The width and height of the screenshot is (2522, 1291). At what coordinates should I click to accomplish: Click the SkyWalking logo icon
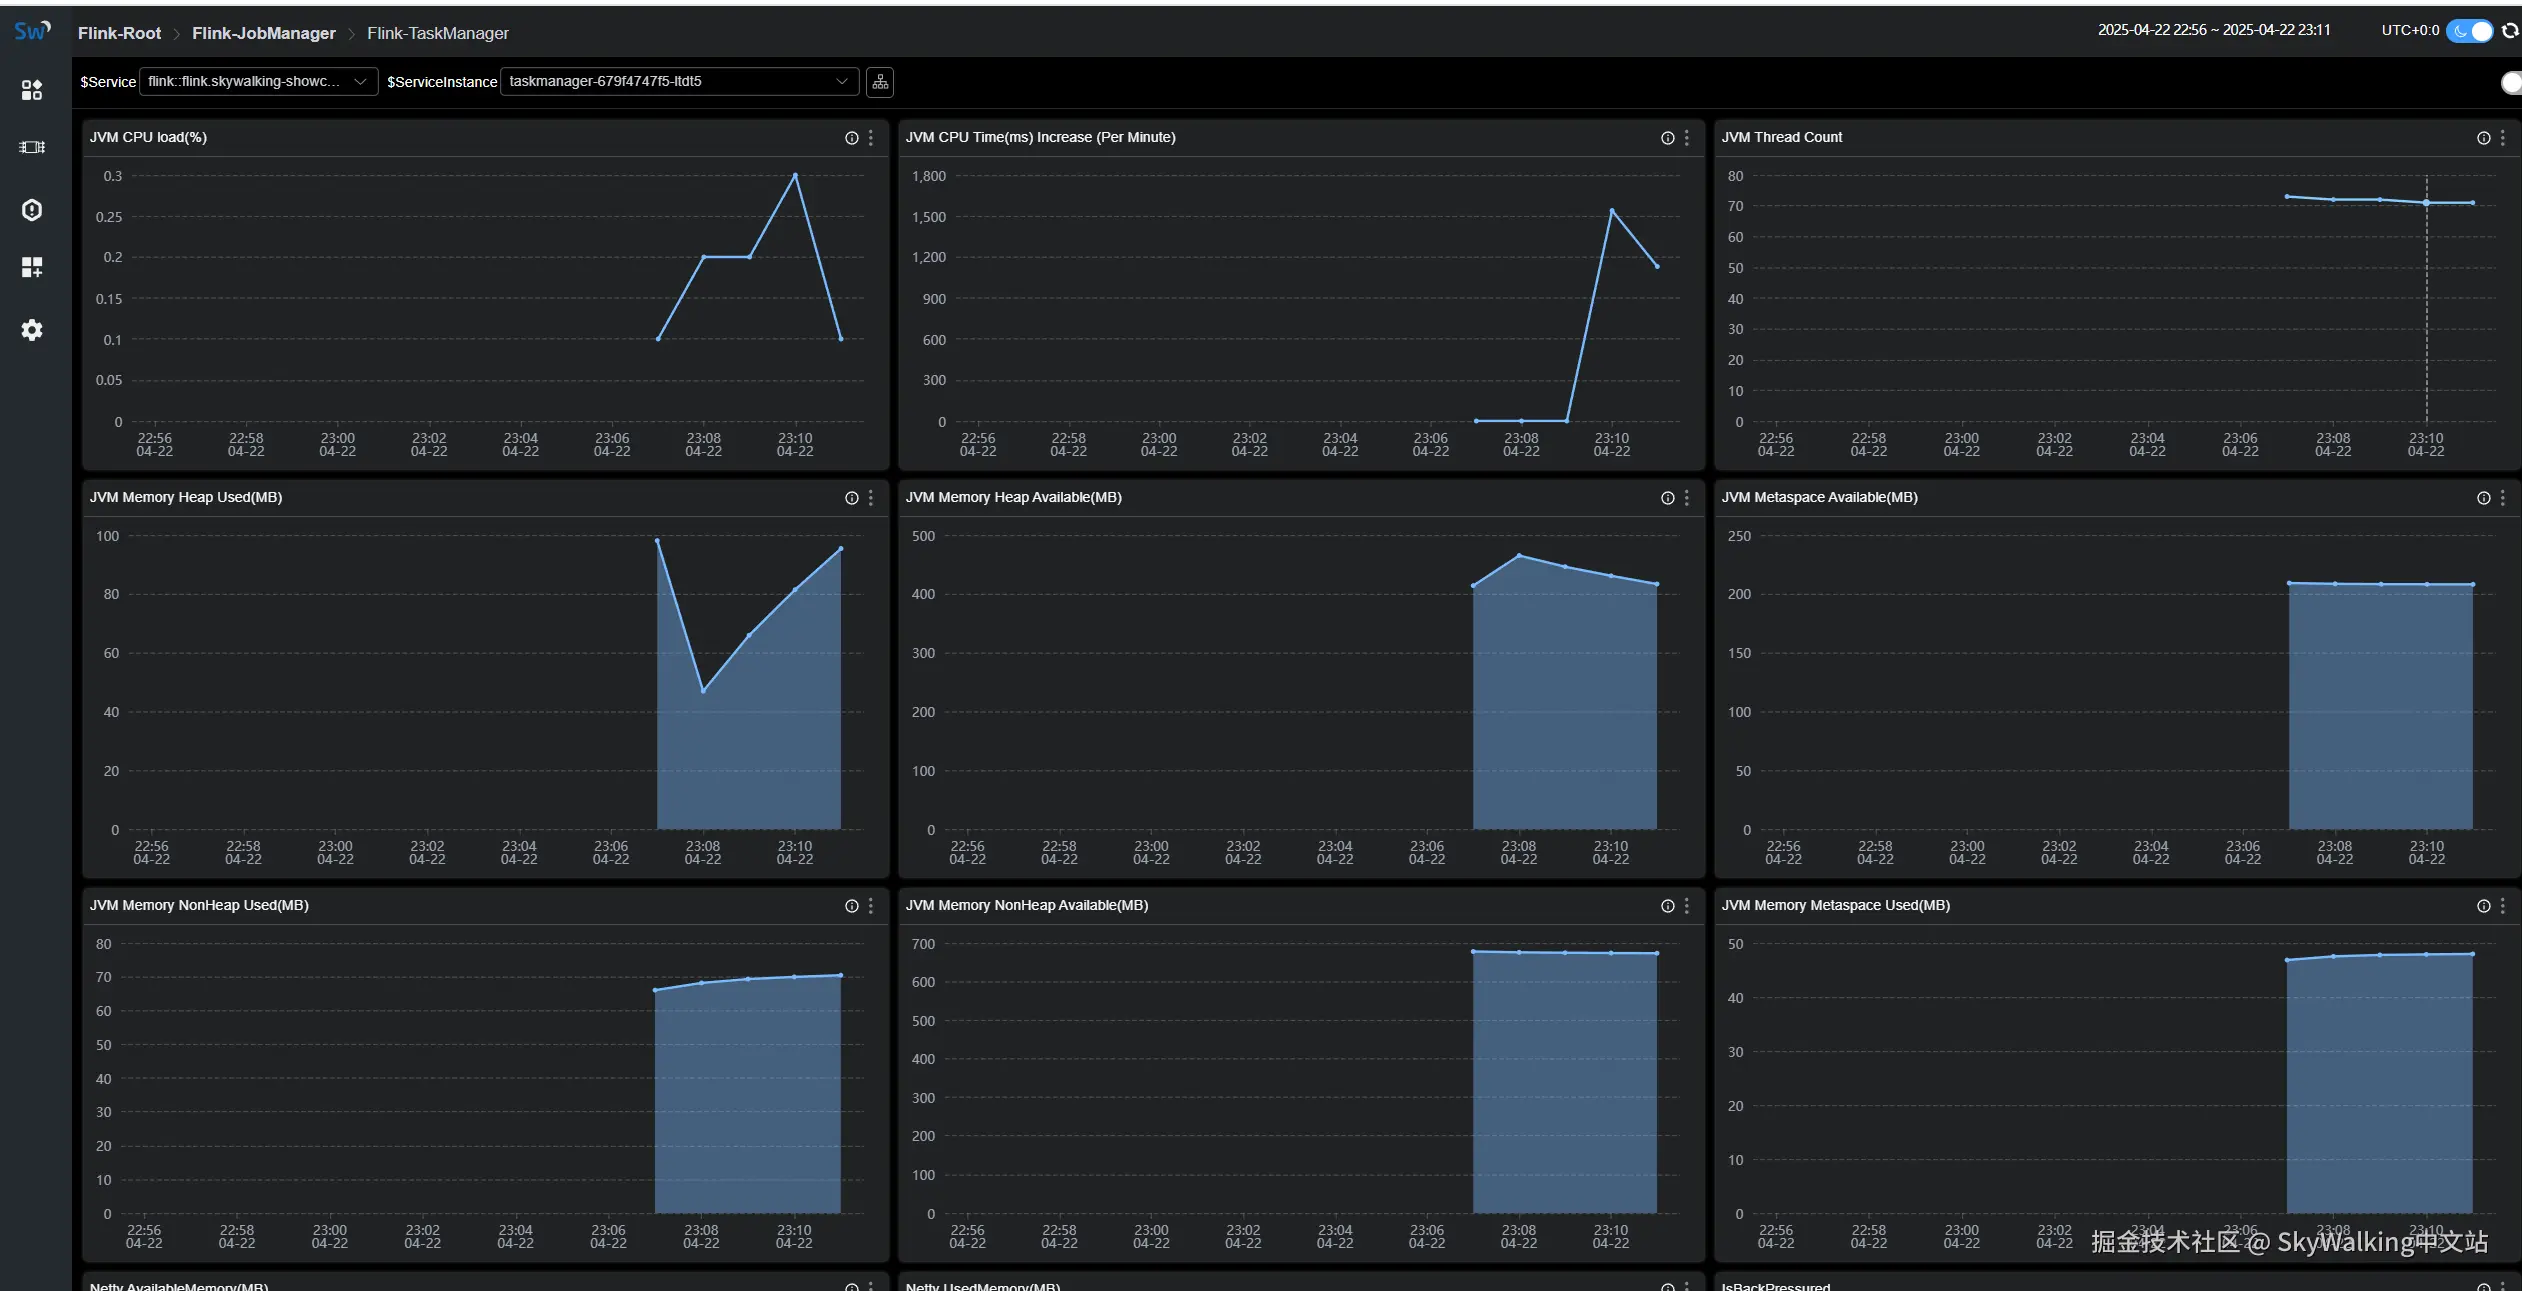31,30
